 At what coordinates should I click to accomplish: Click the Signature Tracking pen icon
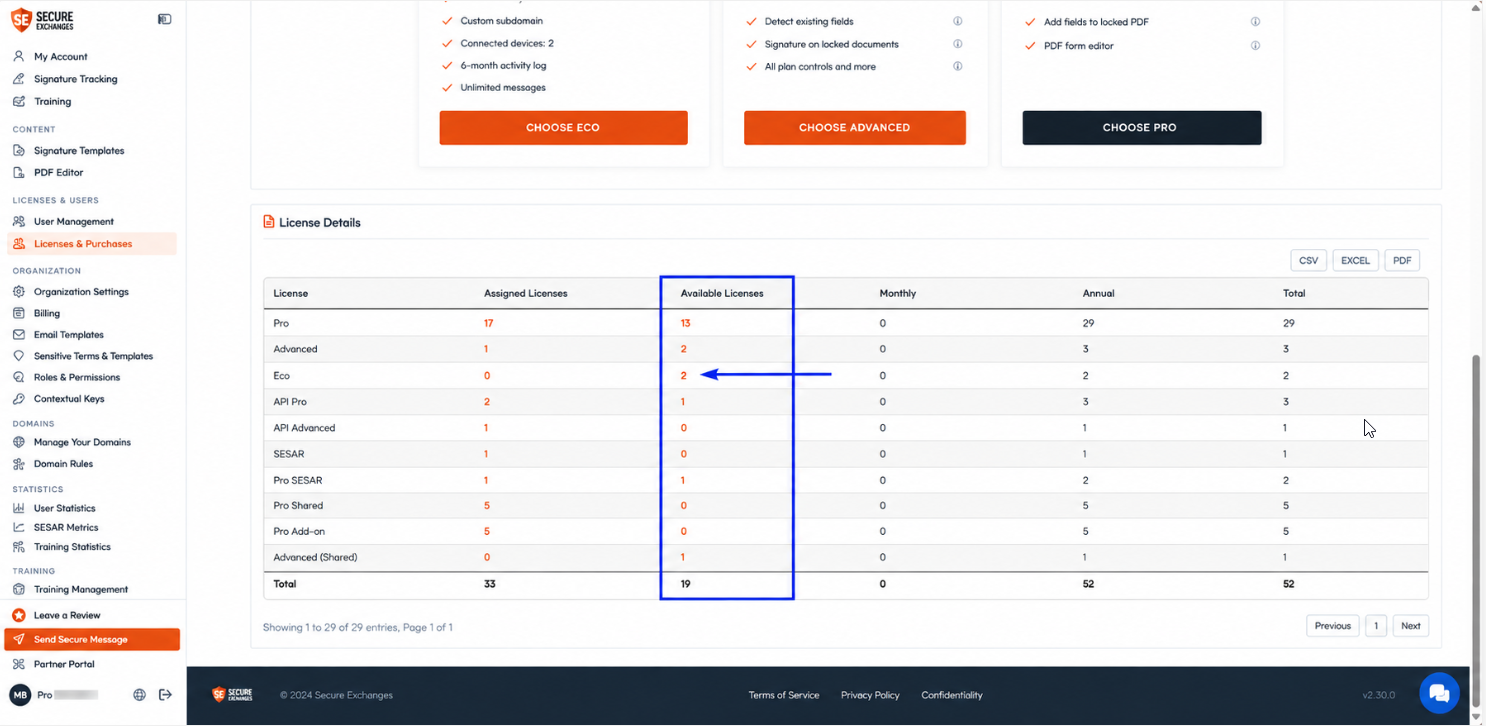coord(19,78)
